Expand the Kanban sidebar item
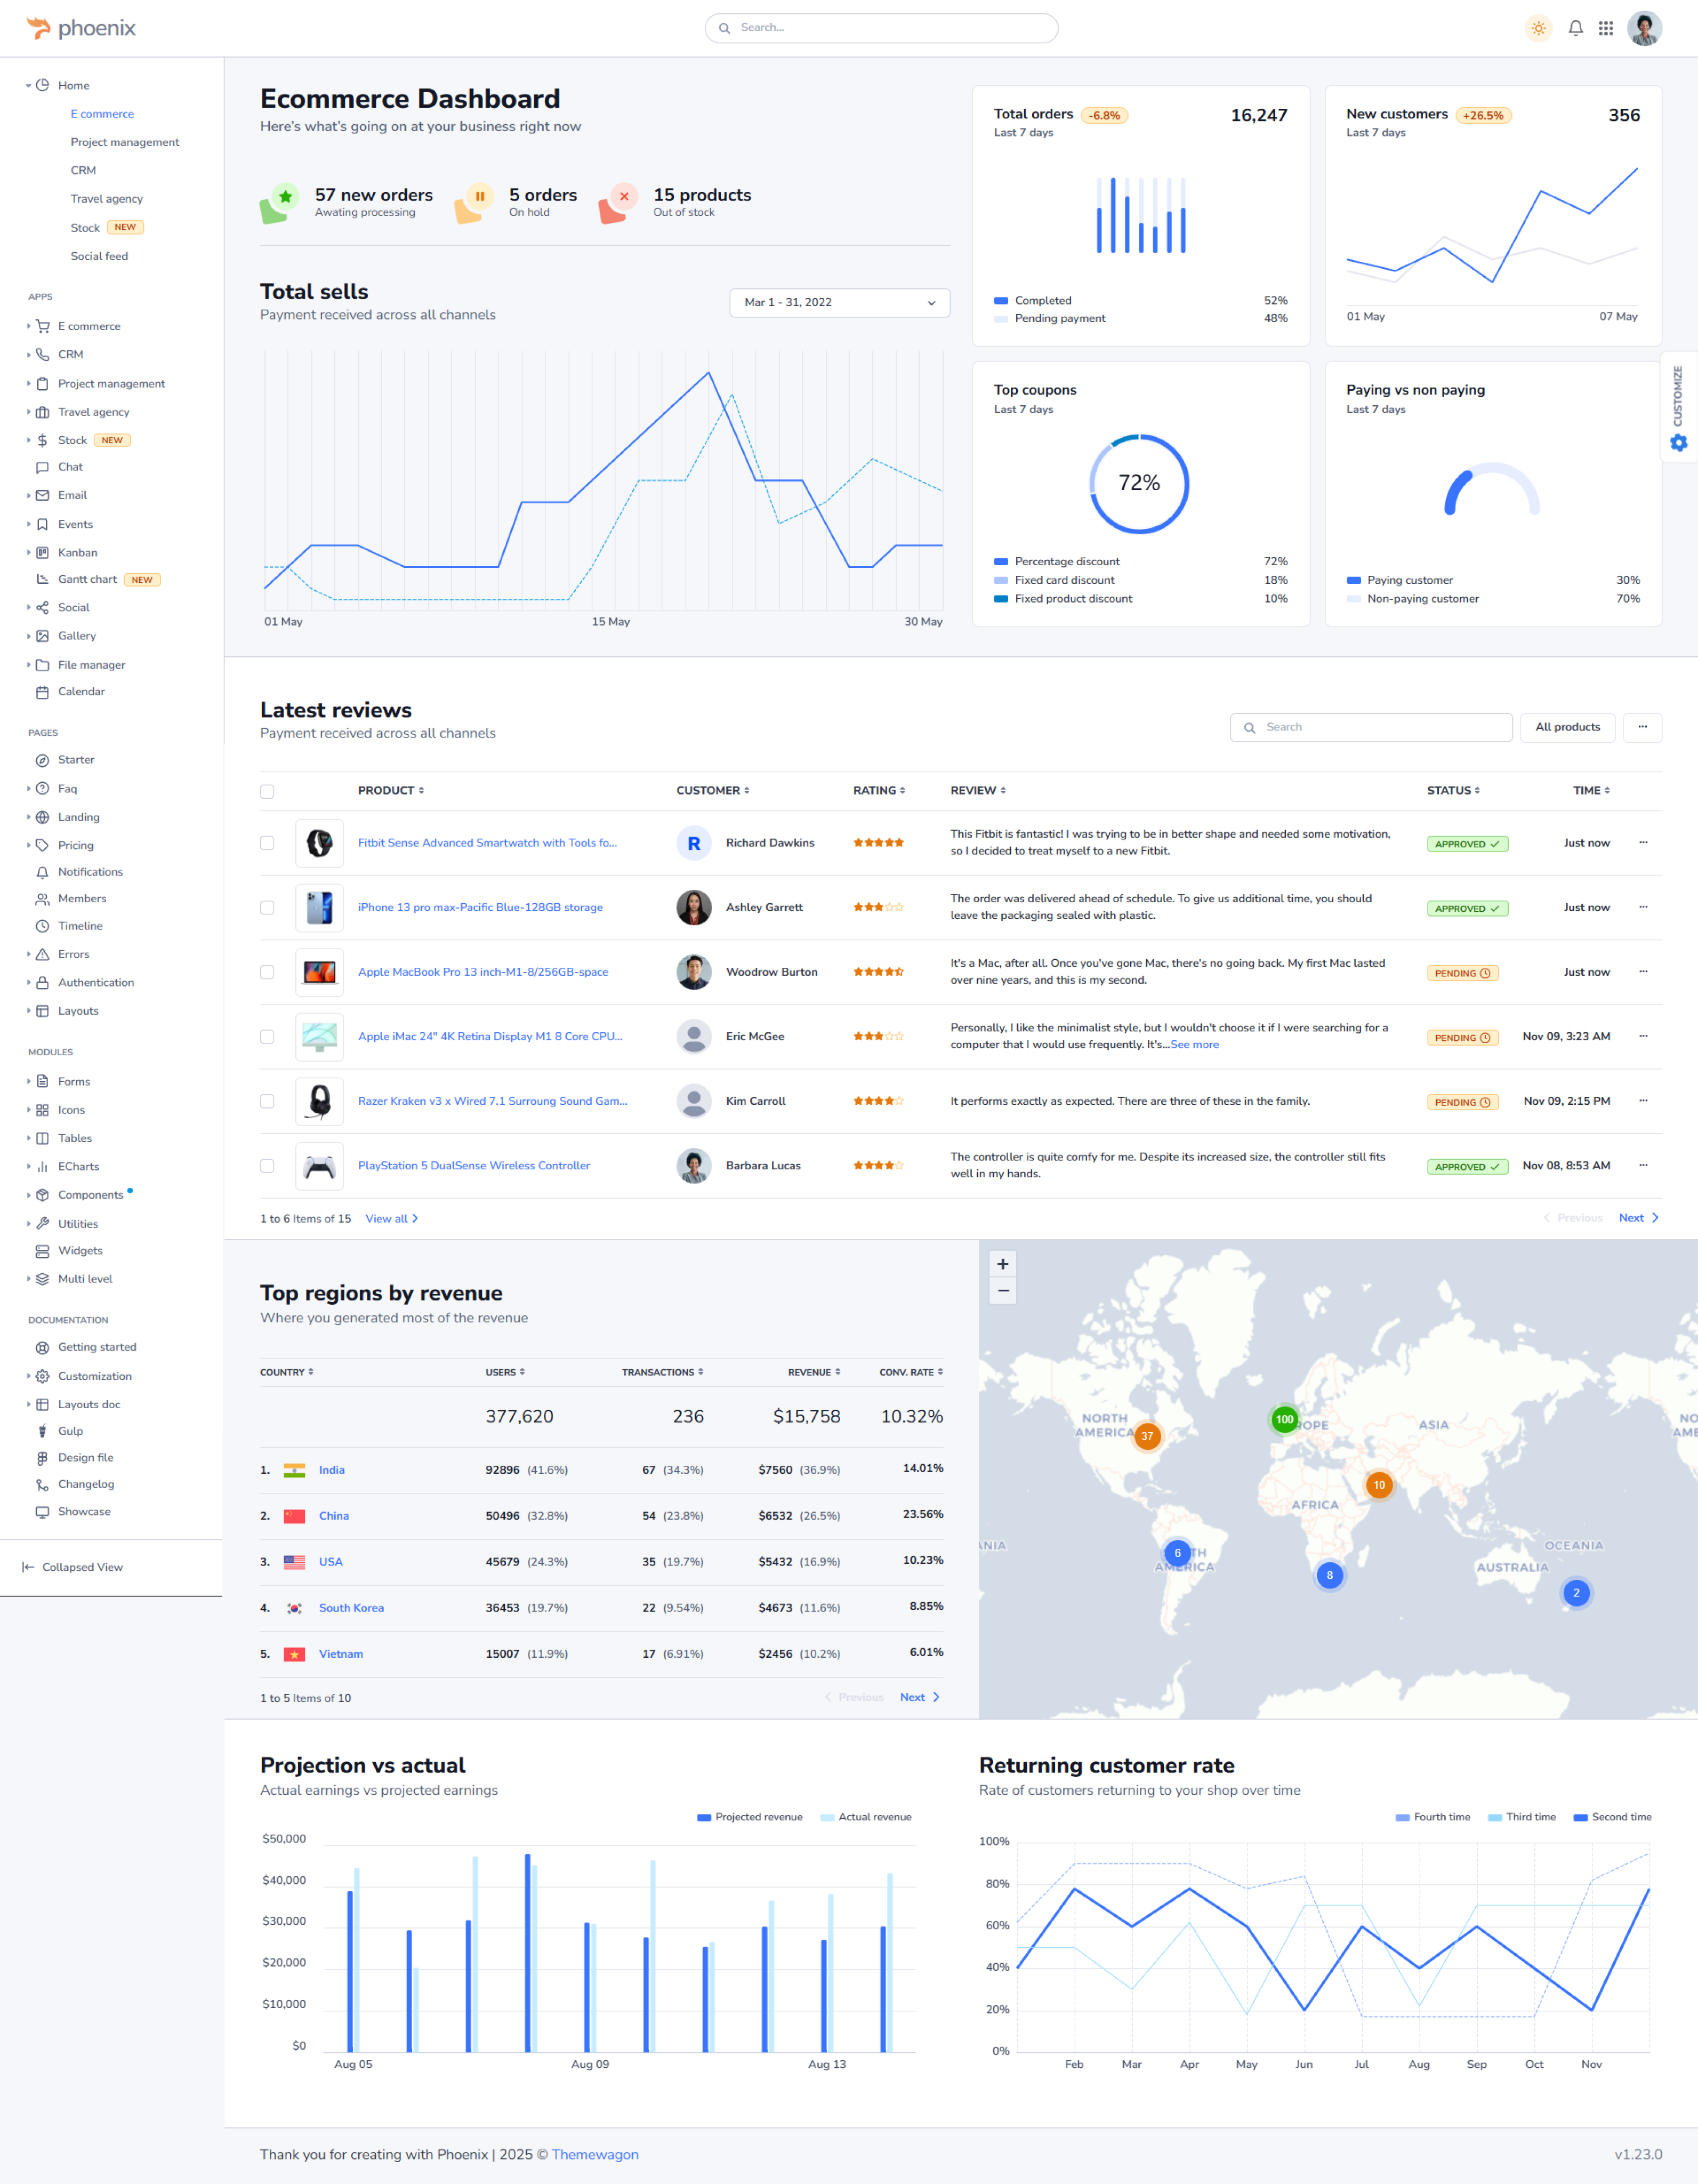 [x=77, y=552]
